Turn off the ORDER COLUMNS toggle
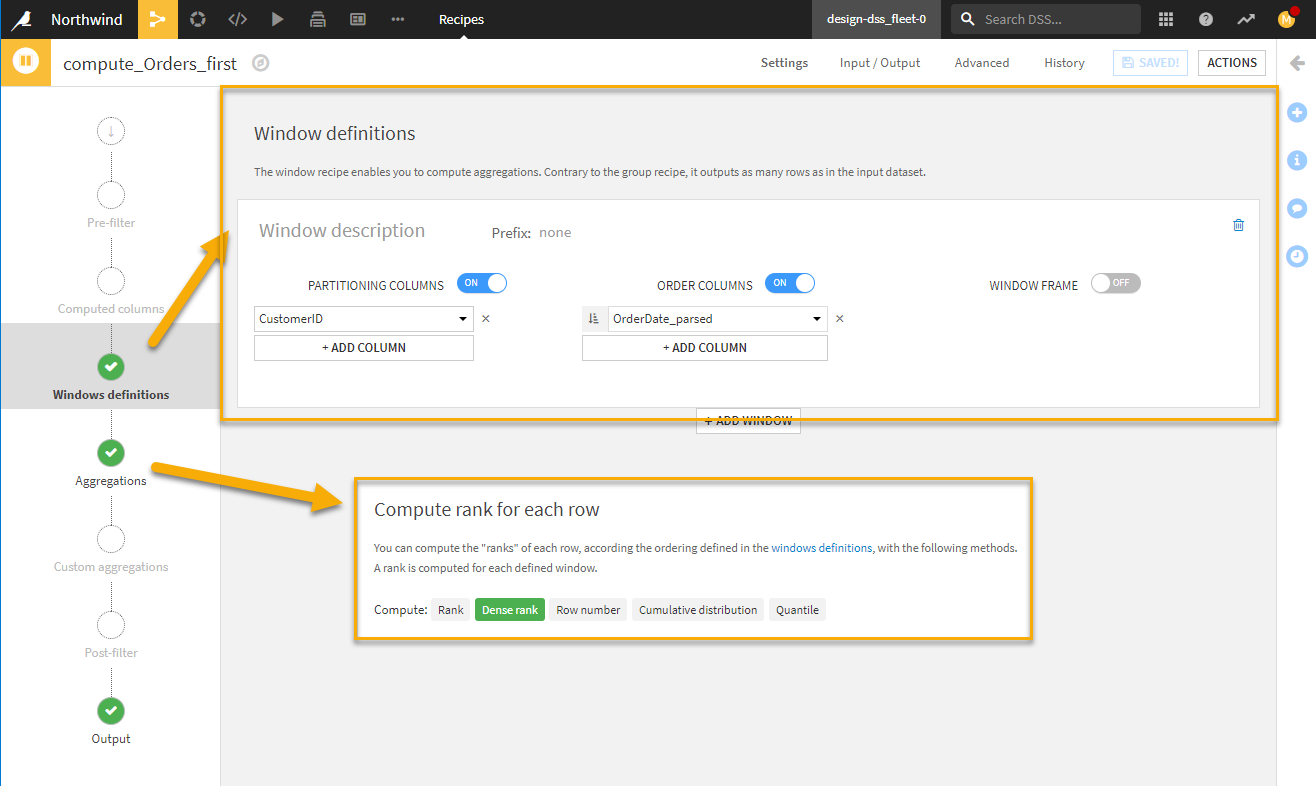The image size is (1316, 786). pyautogui.click(x=790, y=283)
